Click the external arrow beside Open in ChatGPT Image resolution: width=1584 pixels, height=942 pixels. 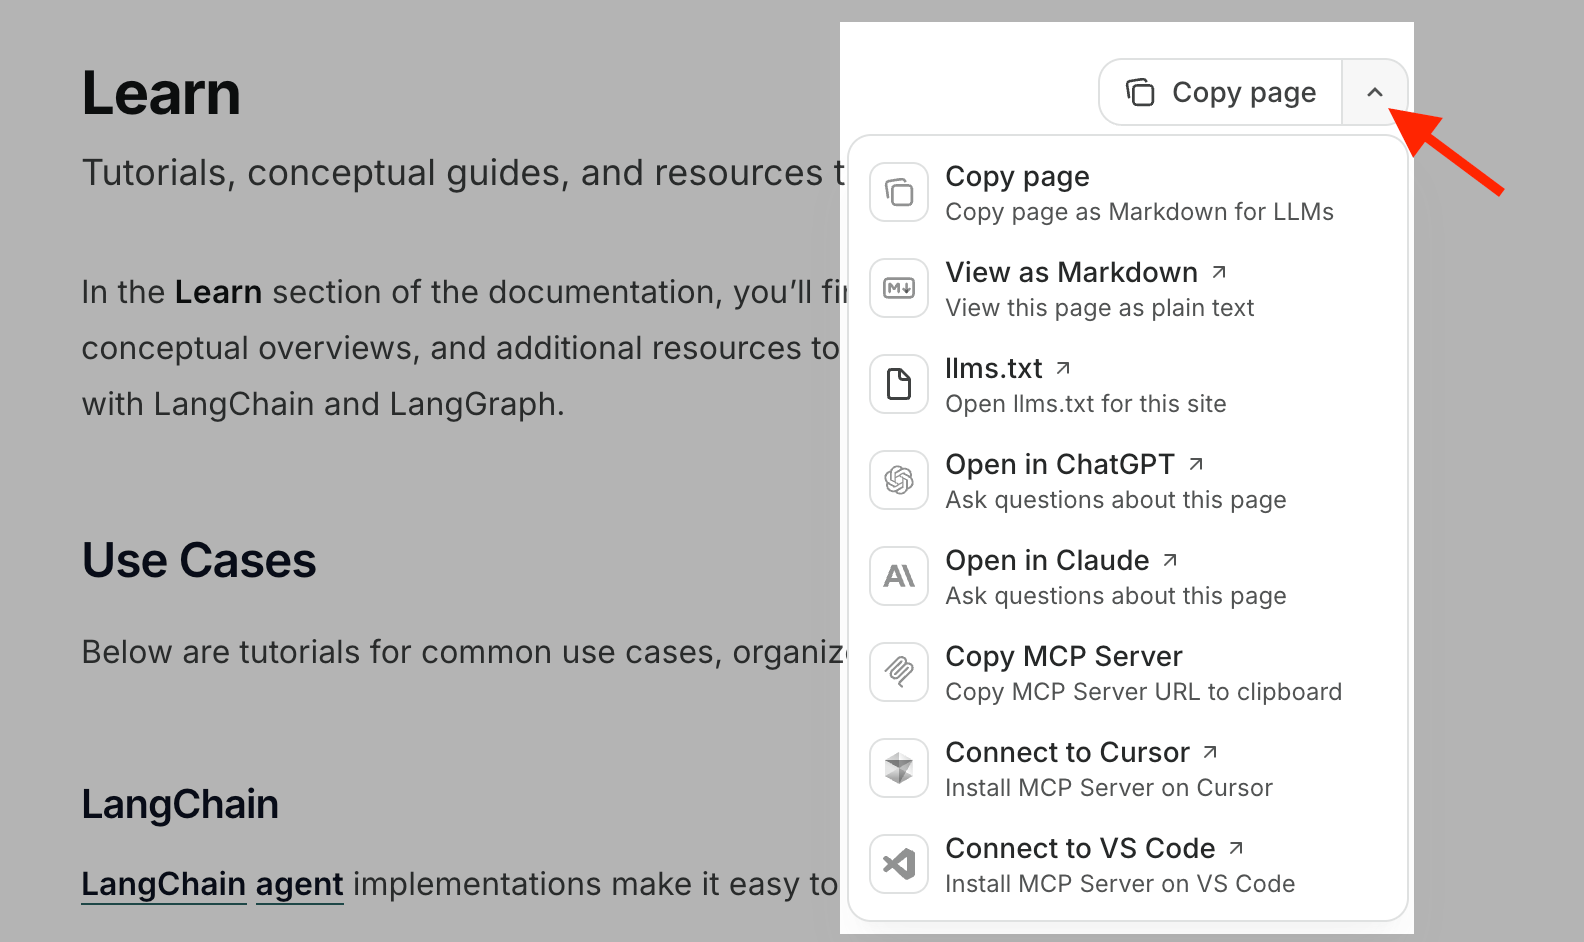(x=1196, y=464)
